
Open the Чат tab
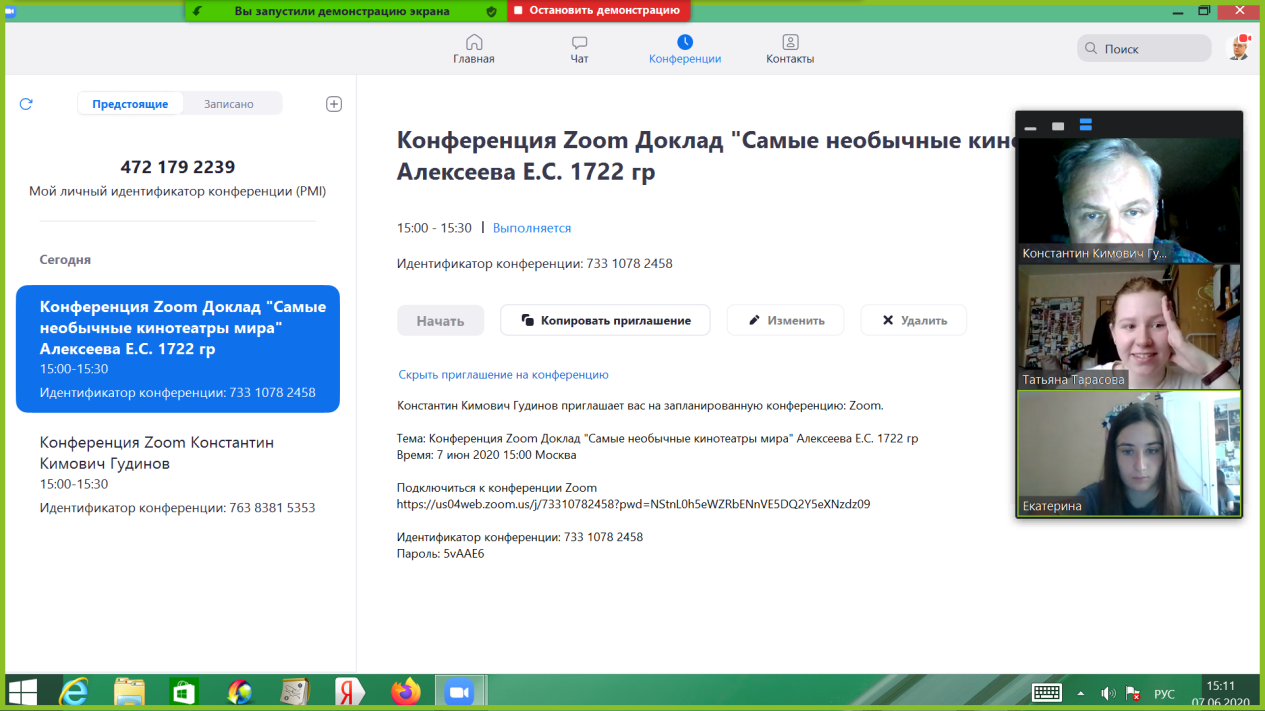point(579,49)
